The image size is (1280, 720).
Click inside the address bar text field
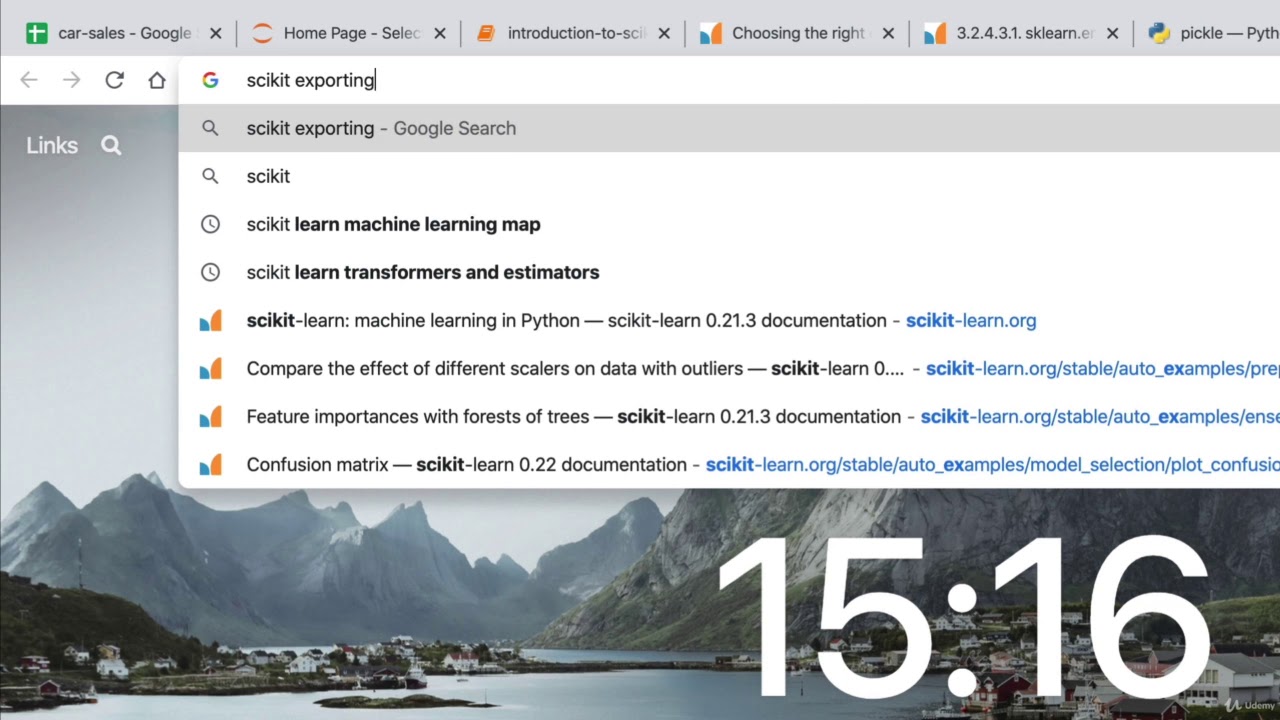click(x=700, y=80)
